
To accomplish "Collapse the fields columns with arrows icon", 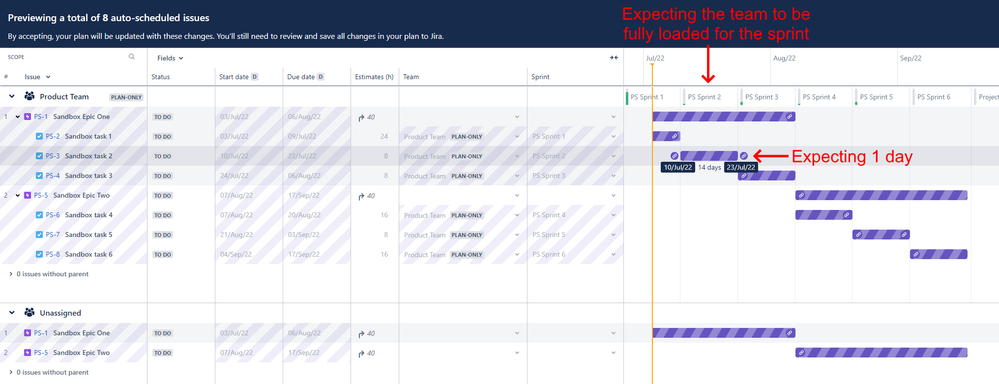I will [x=614, y=57].
